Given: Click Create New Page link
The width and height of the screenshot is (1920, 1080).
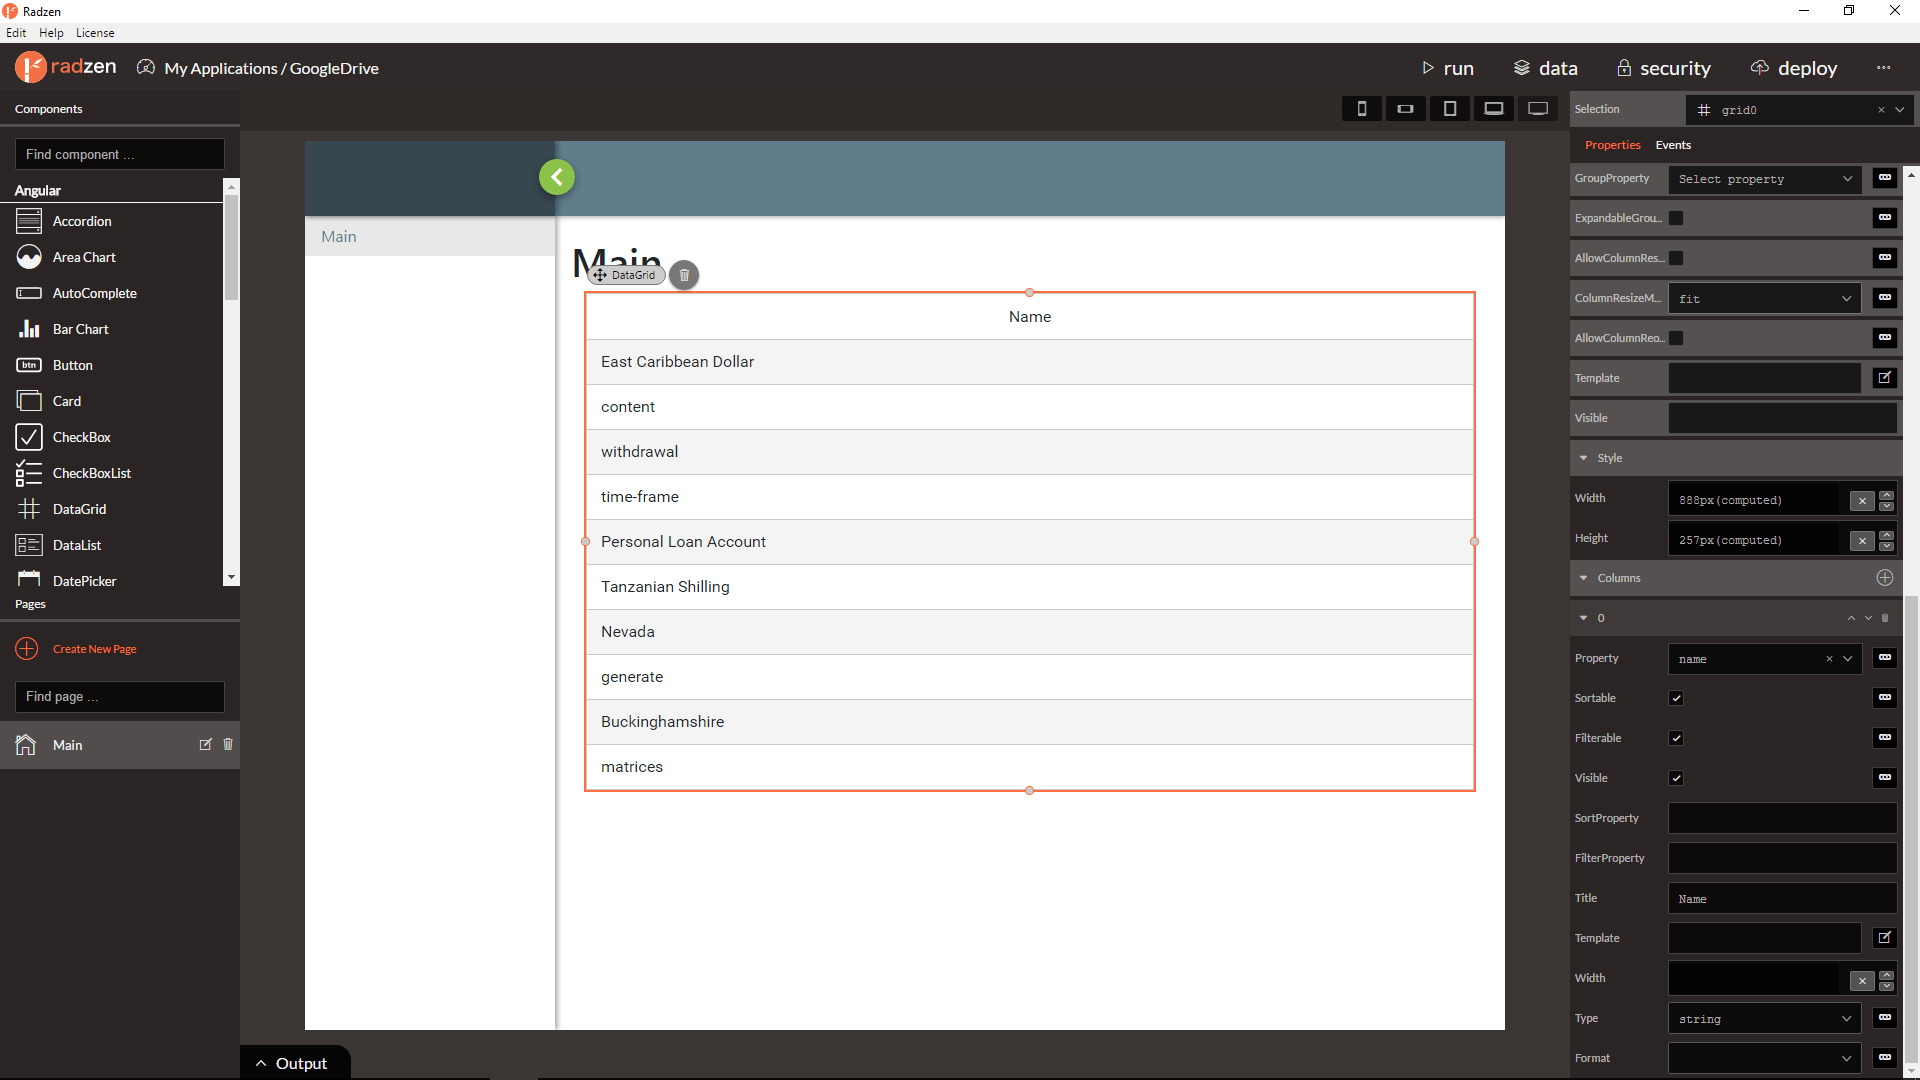Looking at the screenshot, I should pyautogui.click(x=94, y=649).
